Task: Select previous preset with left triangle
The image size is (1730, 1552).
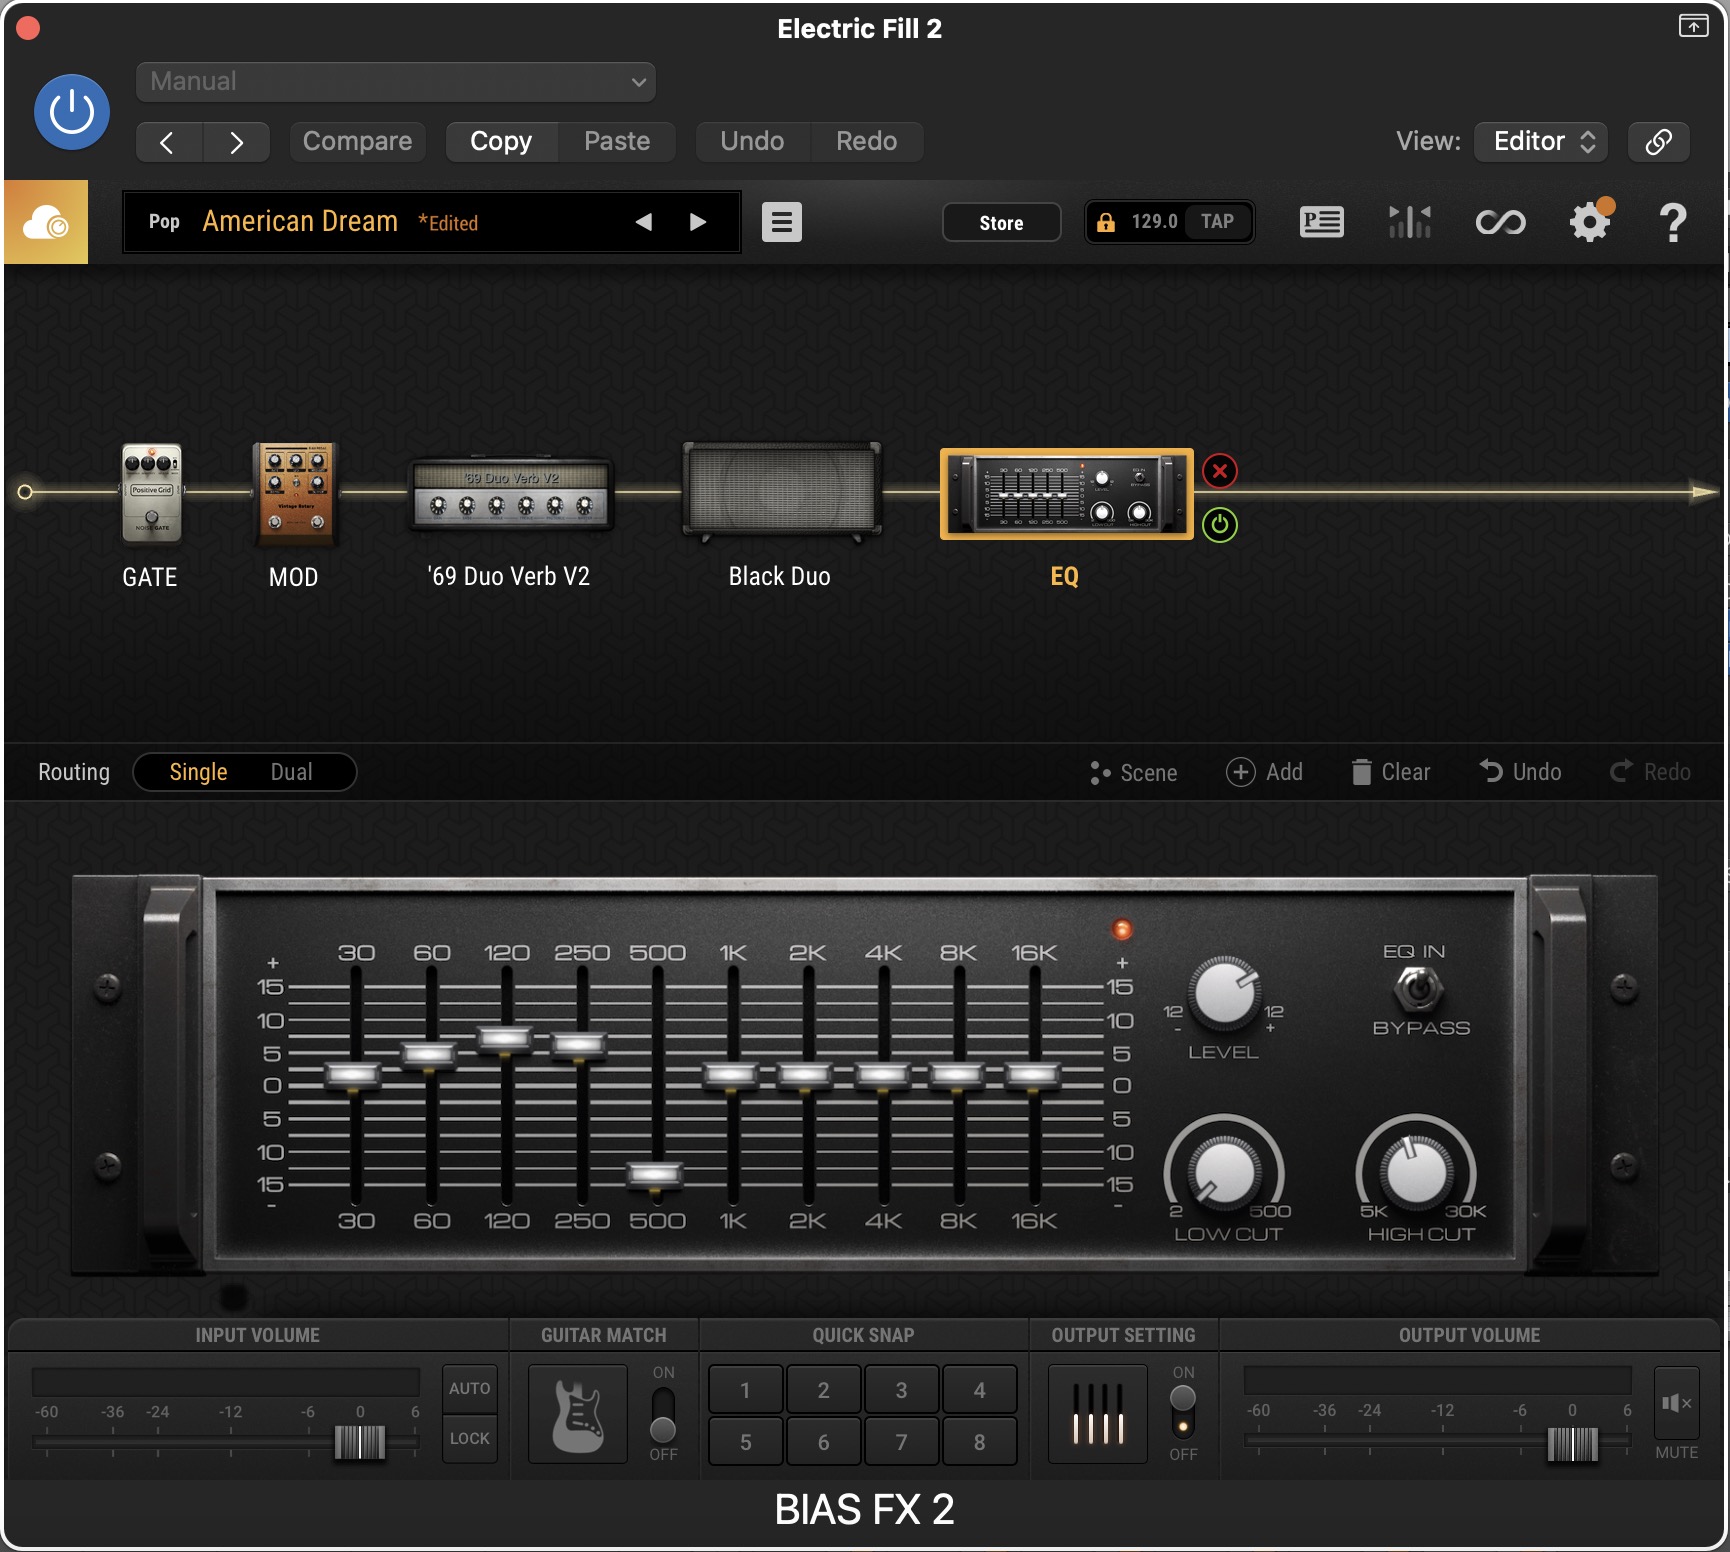Action: pyautogui.click(x=644, y=222)
